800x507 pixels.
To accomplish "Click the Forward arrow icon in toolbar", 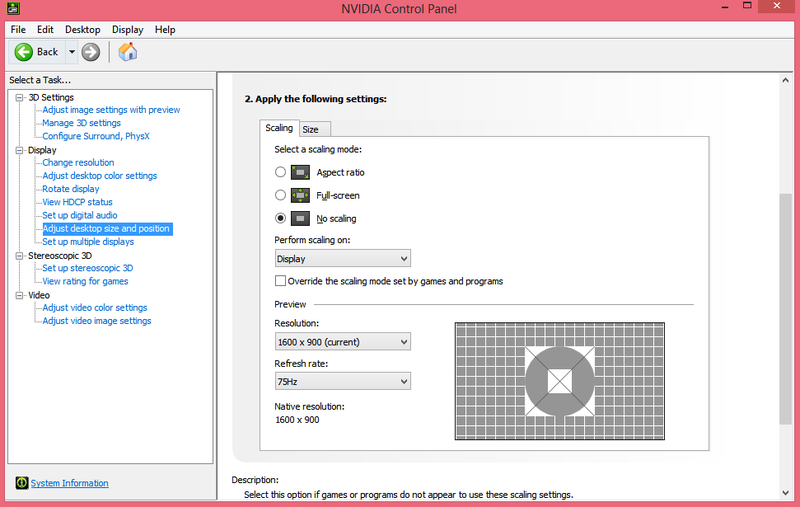I will (x=91, y=52).
